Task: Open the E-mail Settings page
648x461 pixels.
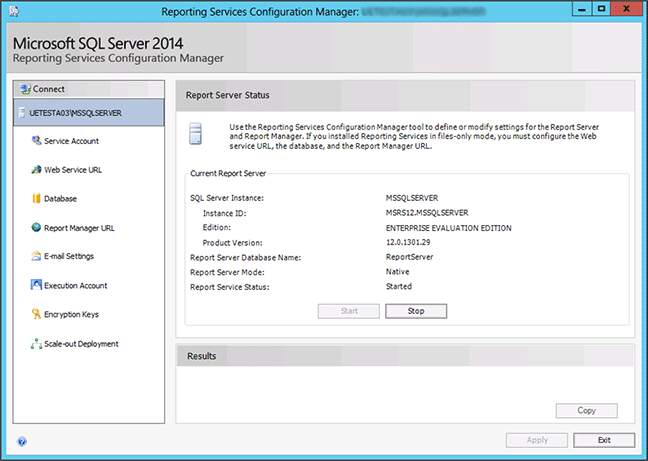Action: 69,256
